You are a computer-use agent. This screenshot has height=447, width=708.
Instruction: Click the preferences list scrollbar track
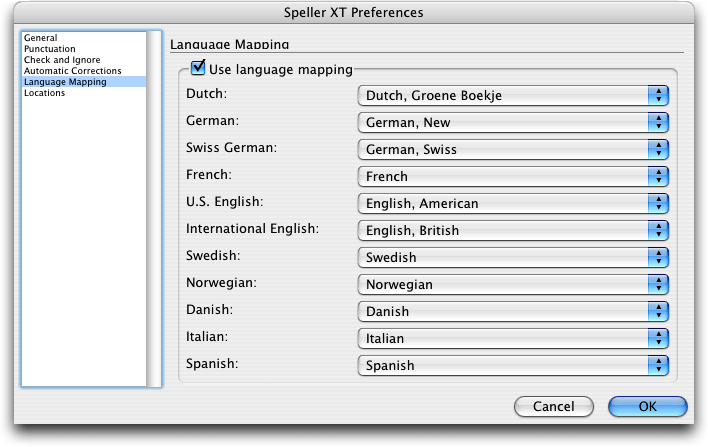click(154, 209)
